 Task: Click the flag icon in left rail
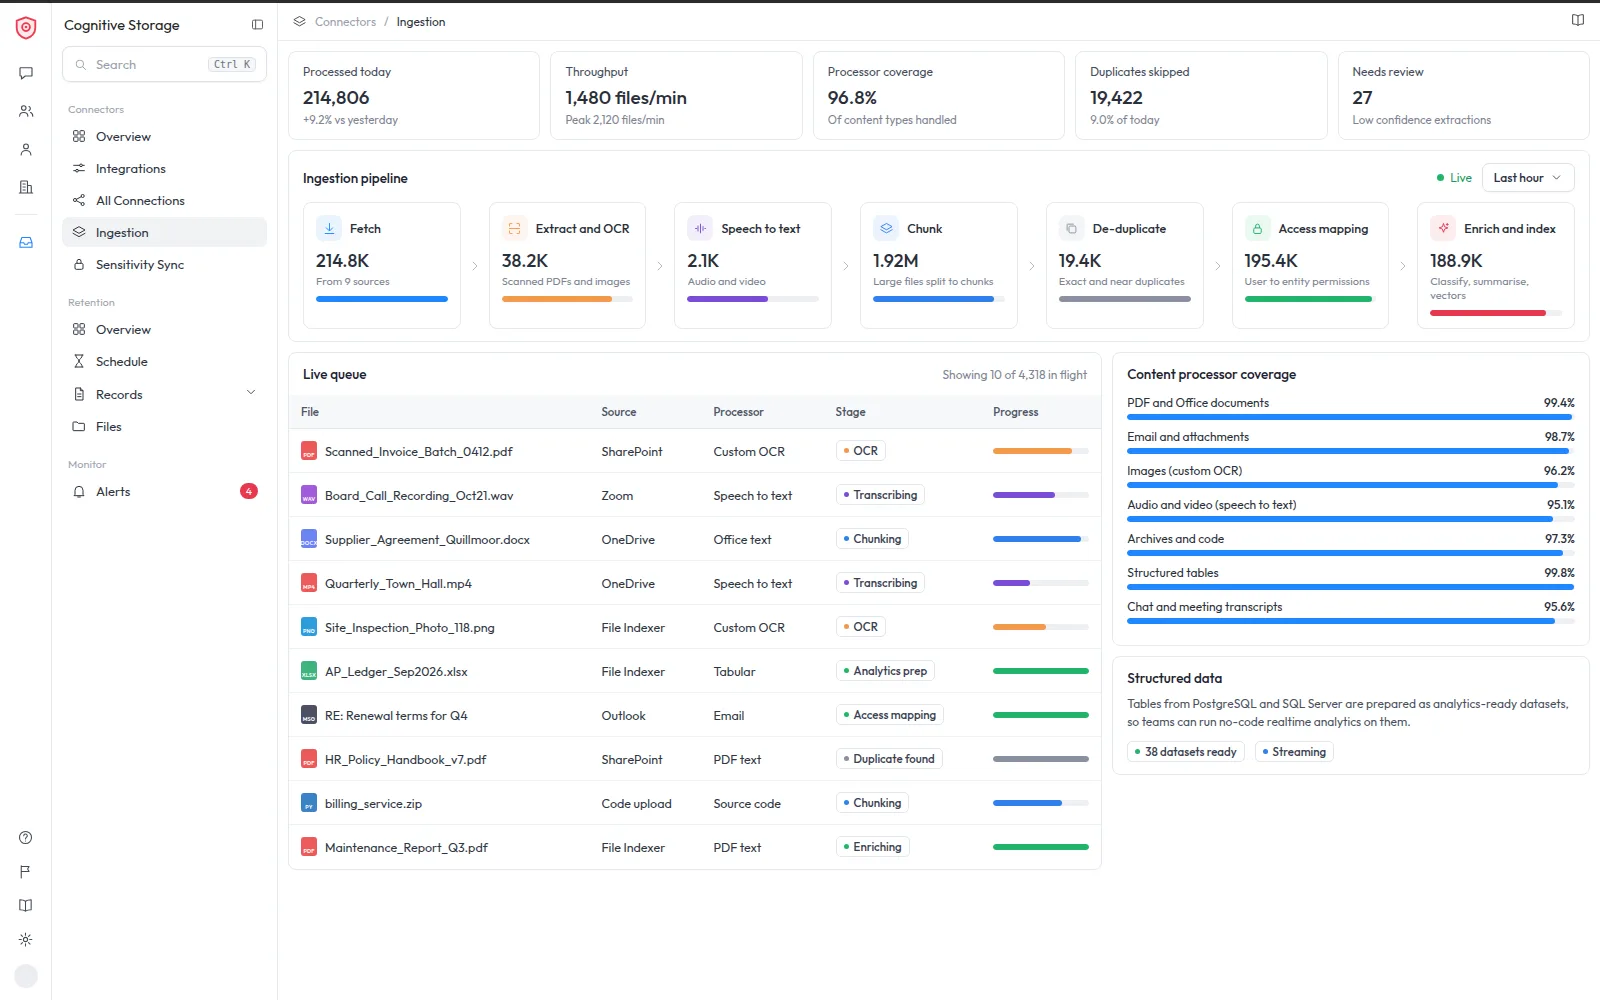[x=26, y=872]
